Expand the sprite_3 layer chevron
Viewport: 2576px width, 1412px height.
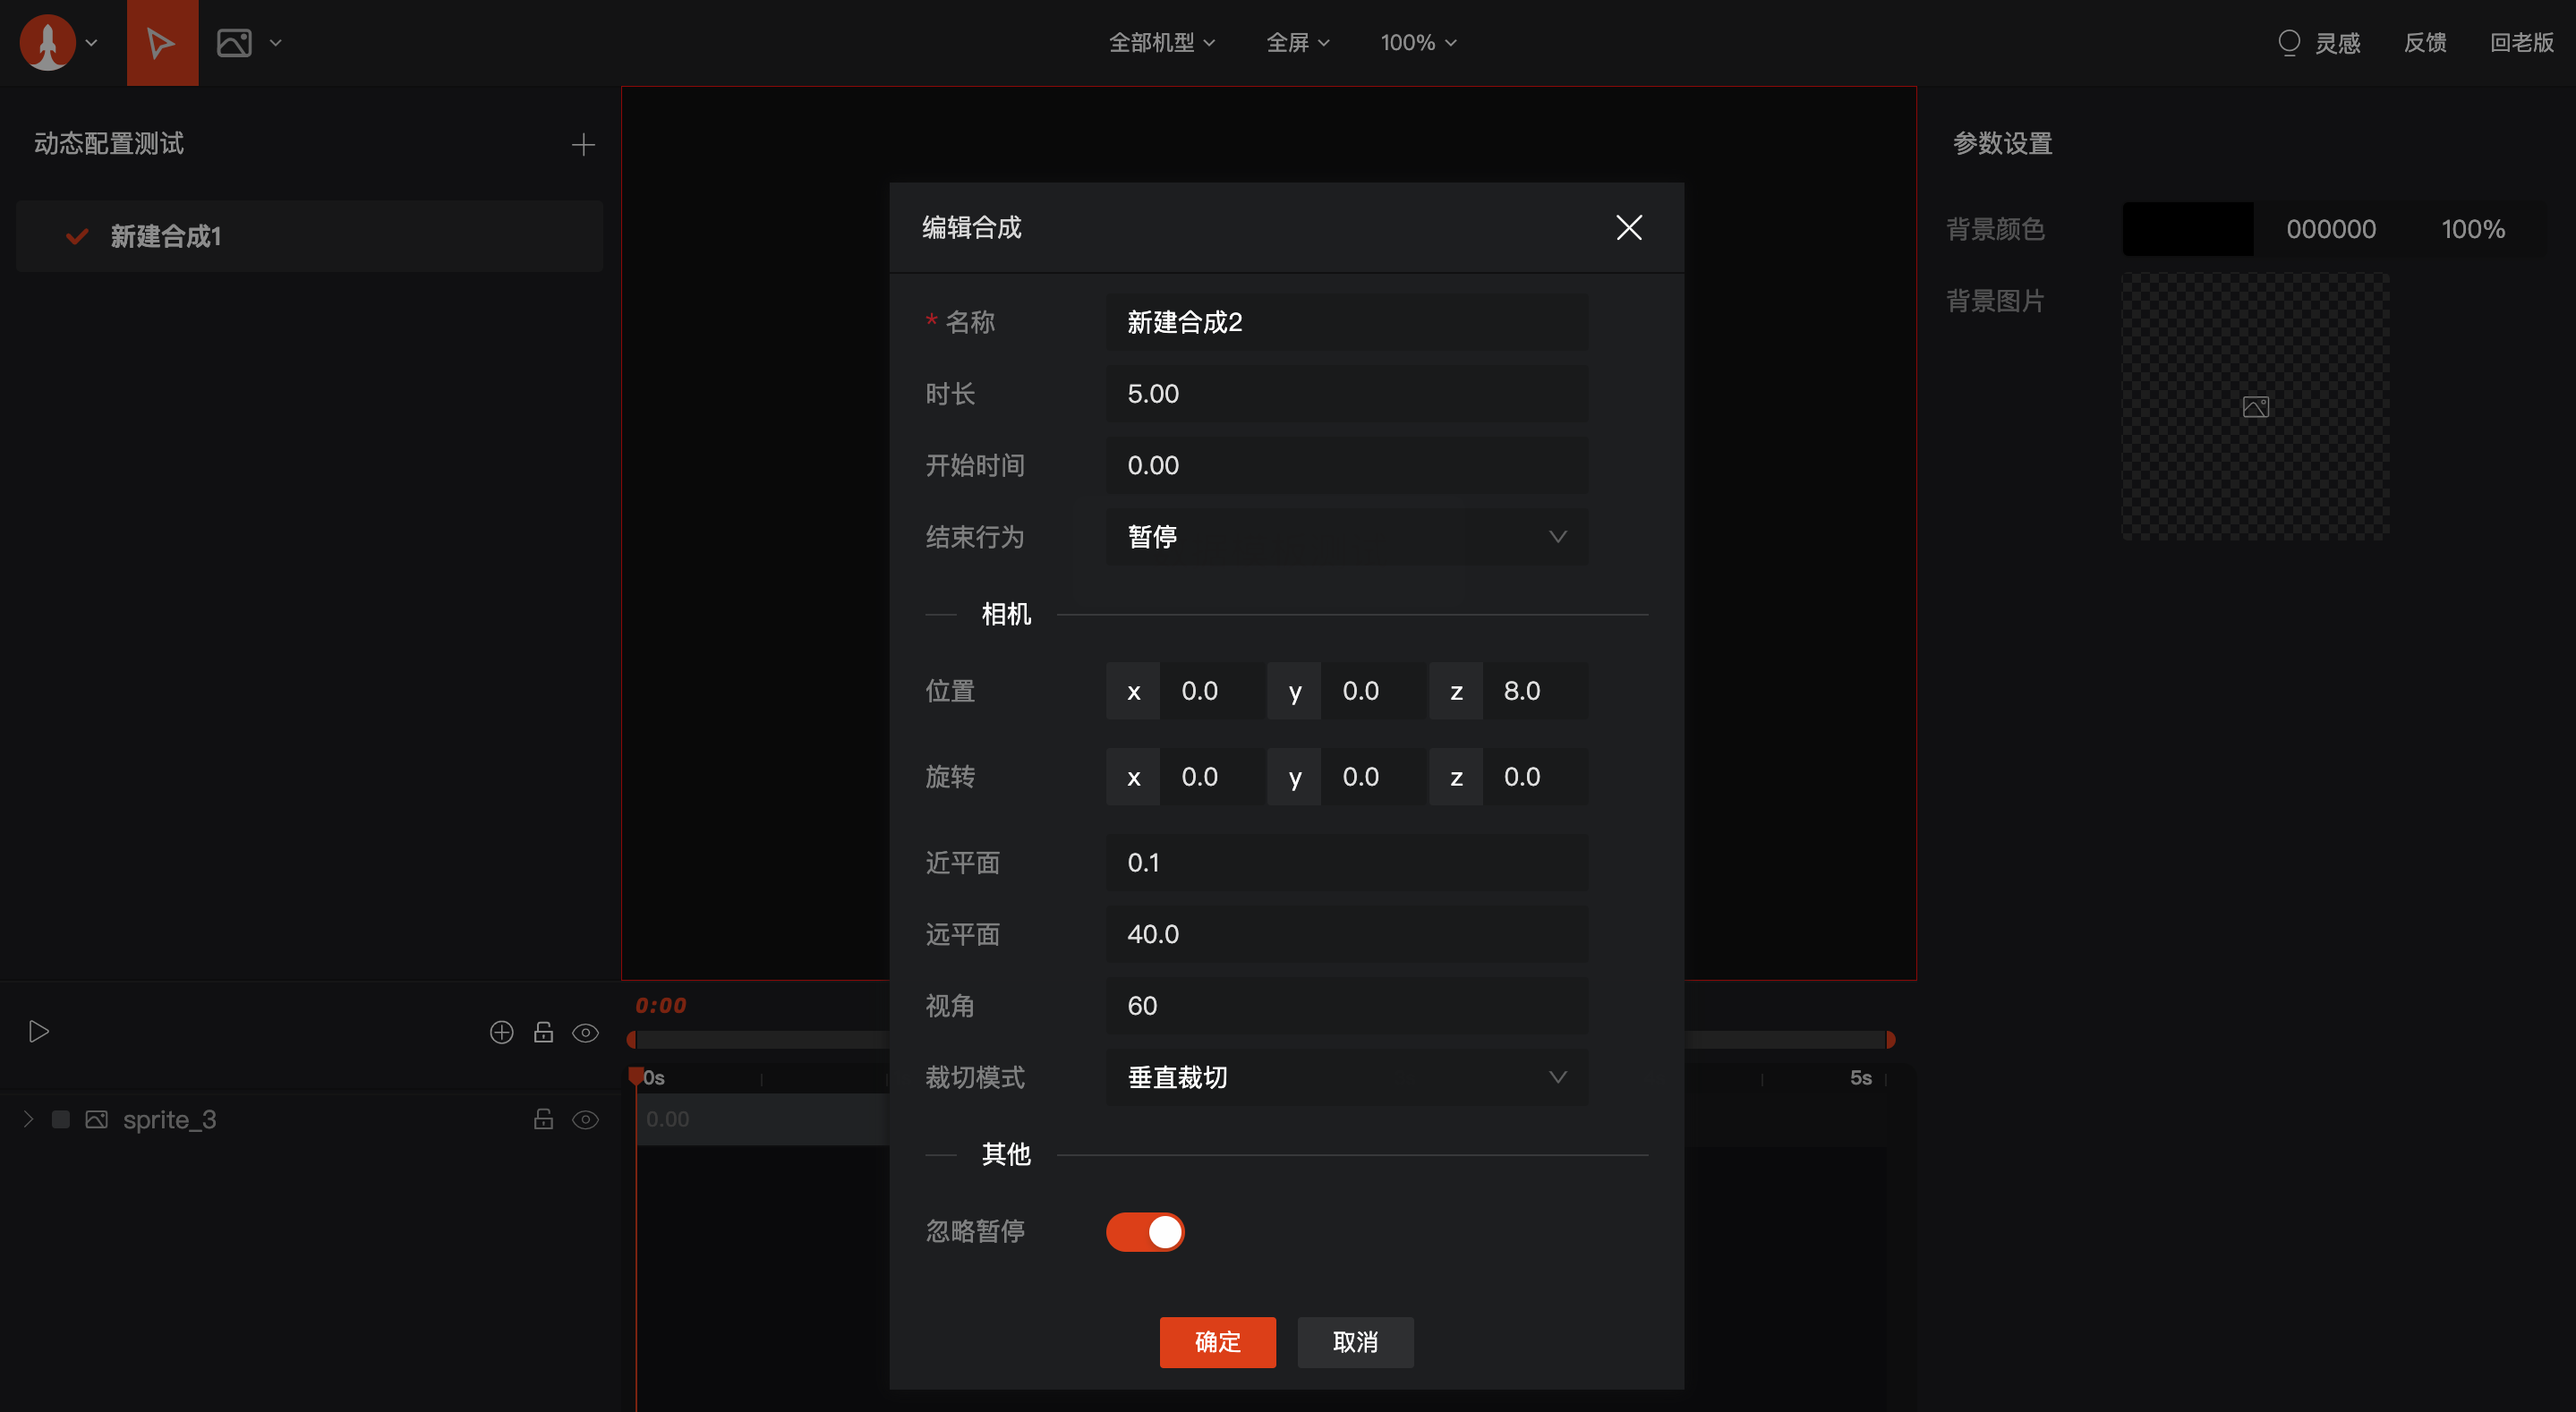[x=29, y=1119]
